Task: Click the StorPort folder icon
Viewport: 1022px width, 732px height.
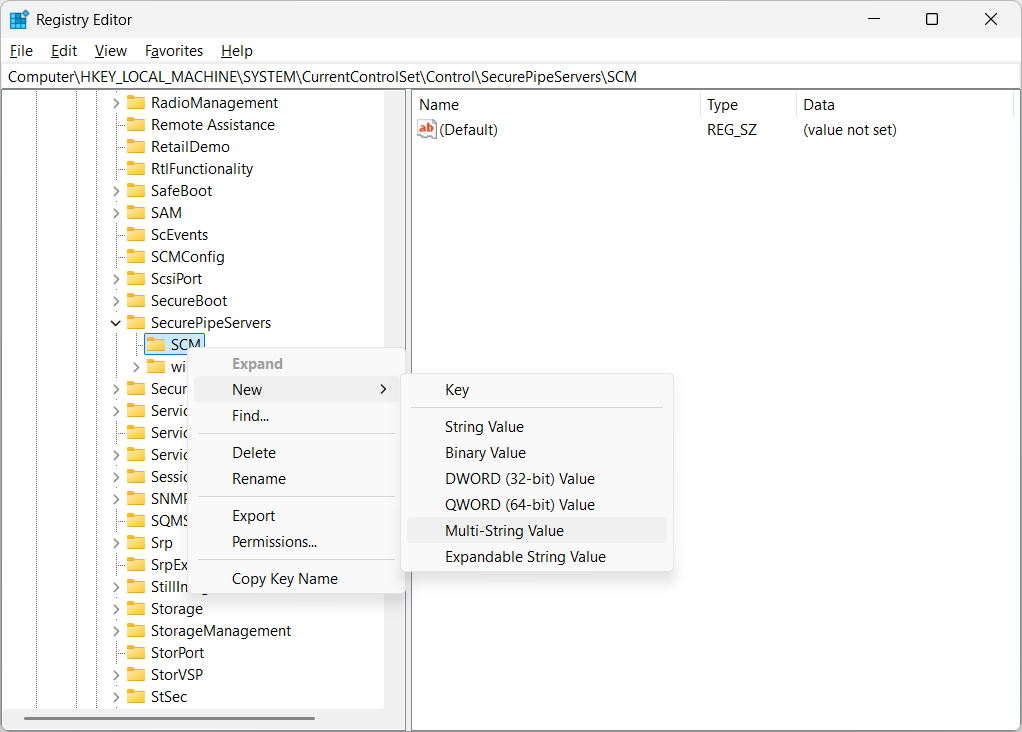Action: pyautogui.click(x=136, y=653)
